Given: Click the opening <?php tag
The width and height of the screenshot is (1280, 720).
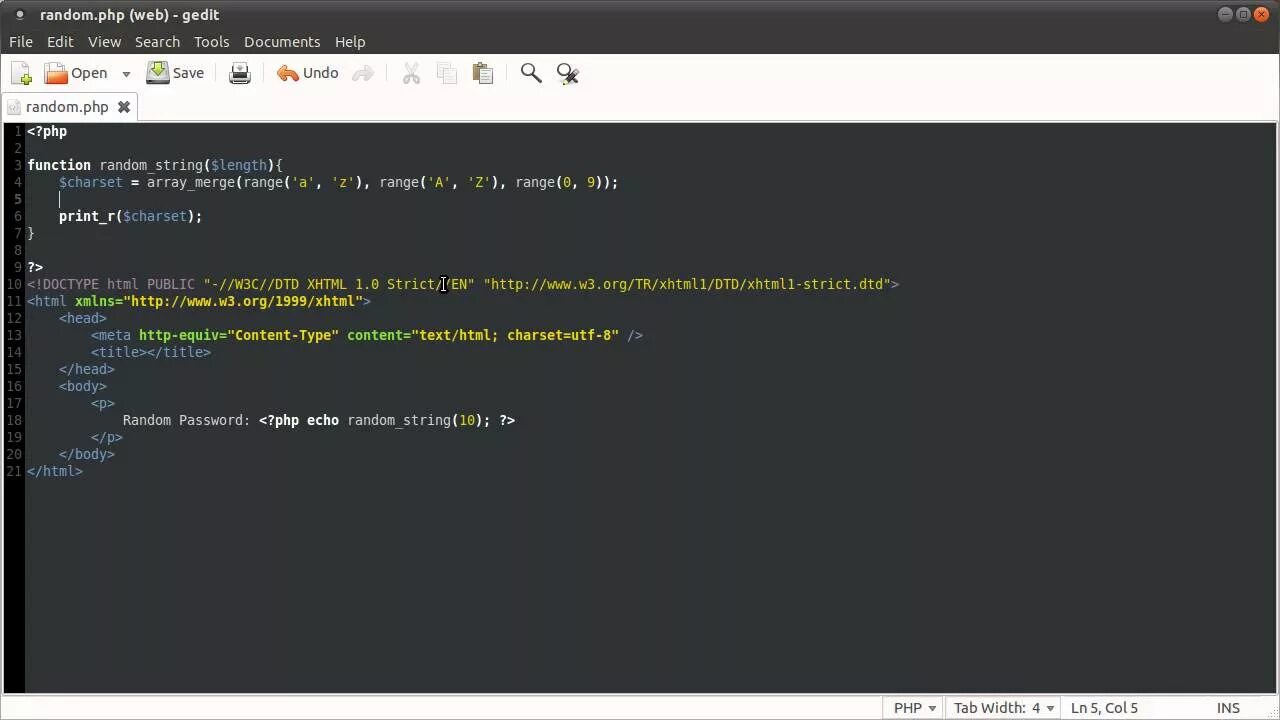Looking at the screenshot, I should point(47,131).
